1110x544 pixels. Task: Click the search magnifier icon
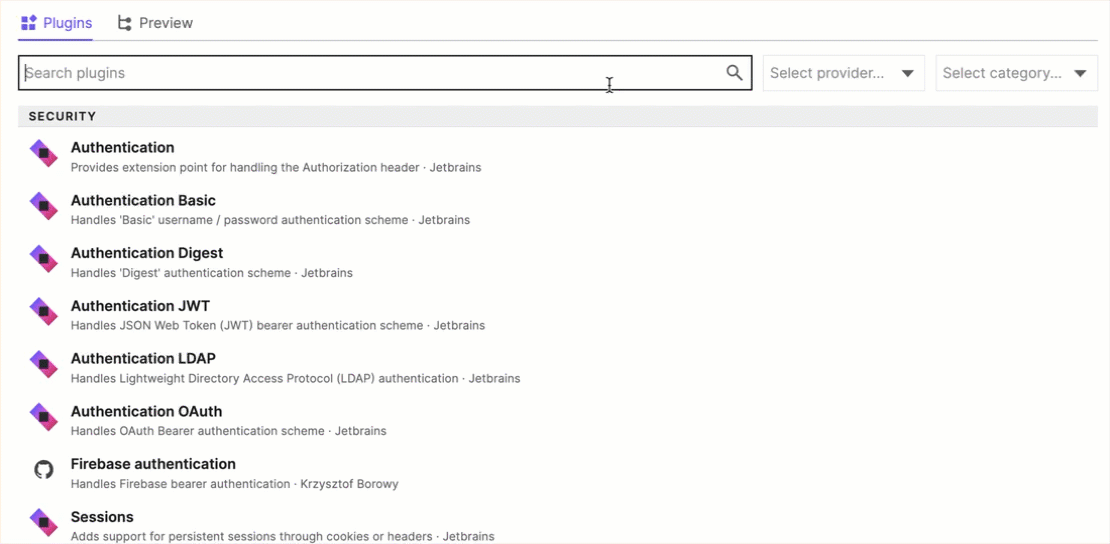click(734, 73)
